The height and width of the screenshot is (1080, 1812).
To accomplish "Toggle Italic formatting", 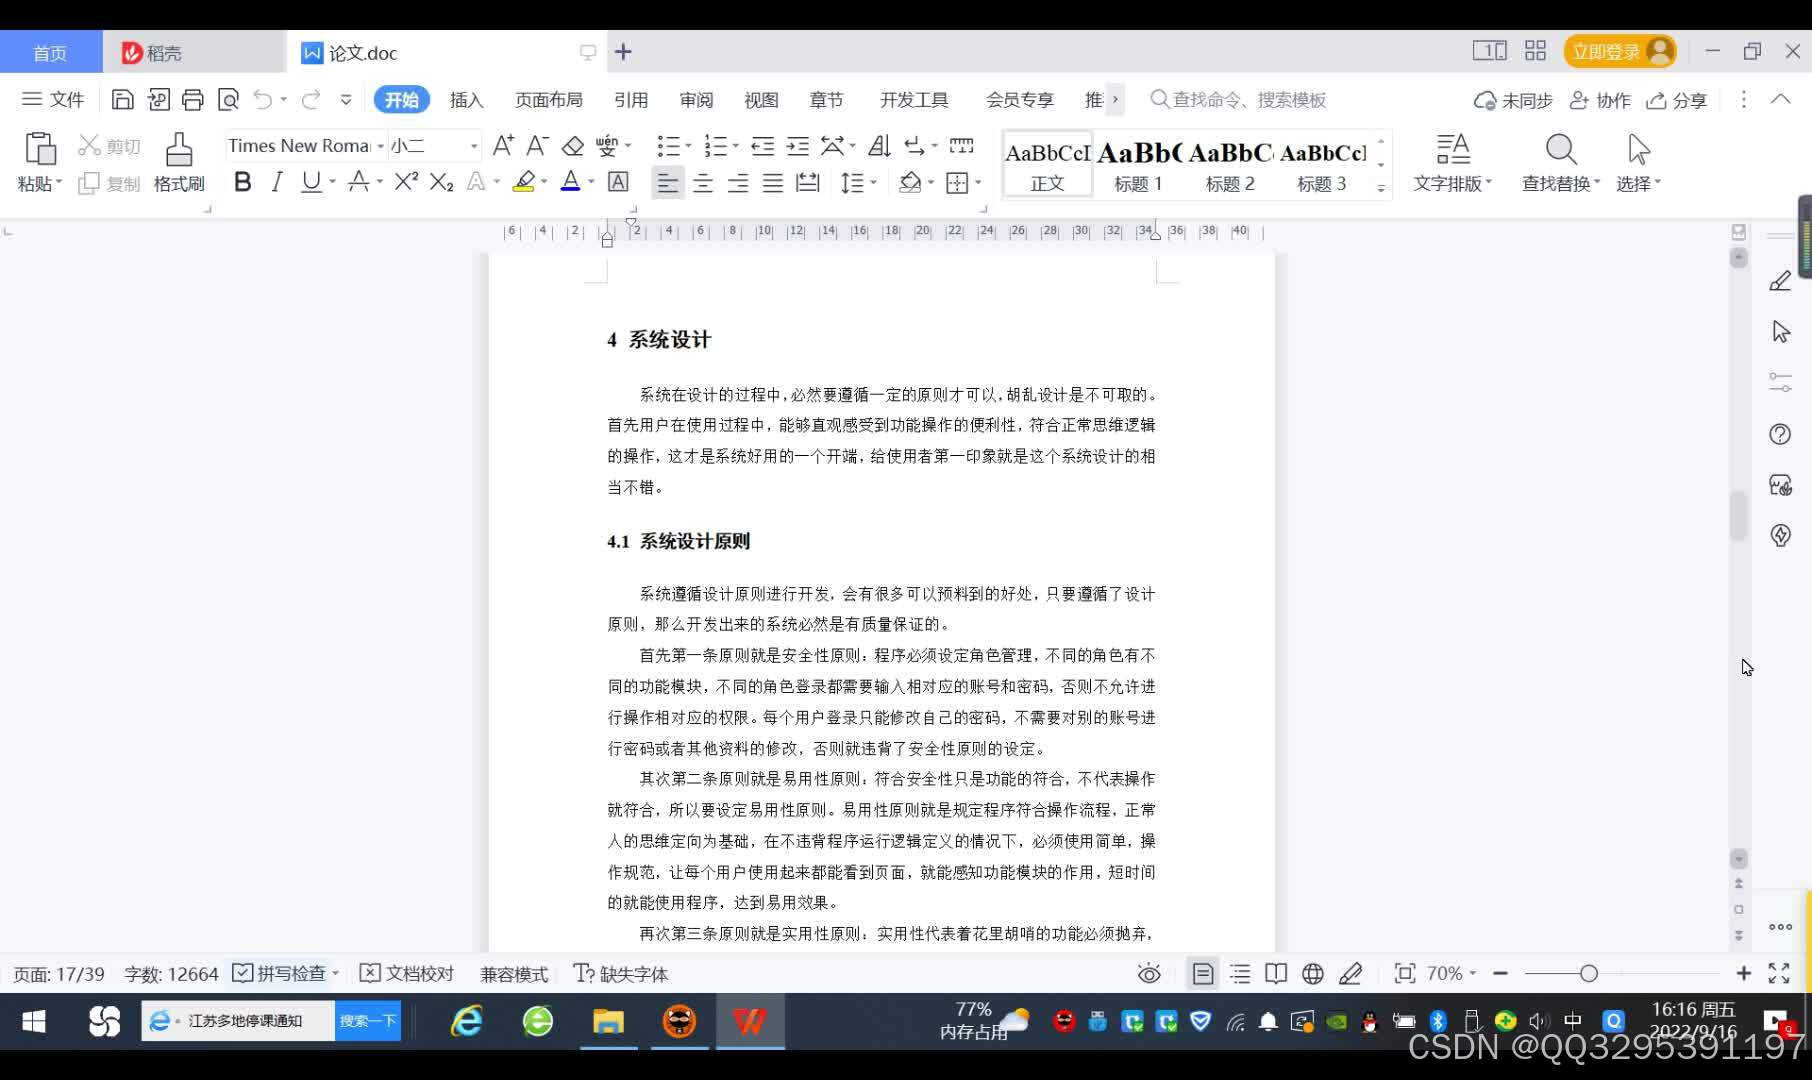I will pyautogui.click(x=277, y=182).
